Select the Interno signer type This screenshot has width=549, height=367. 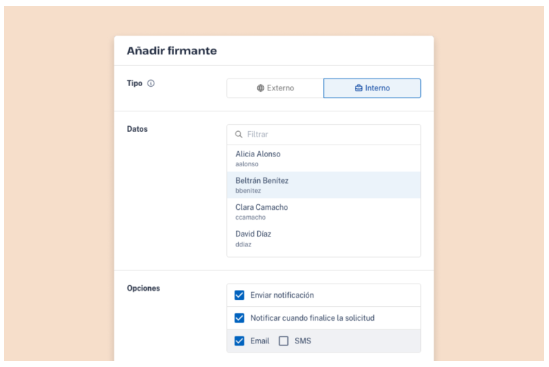coord(372,88)
